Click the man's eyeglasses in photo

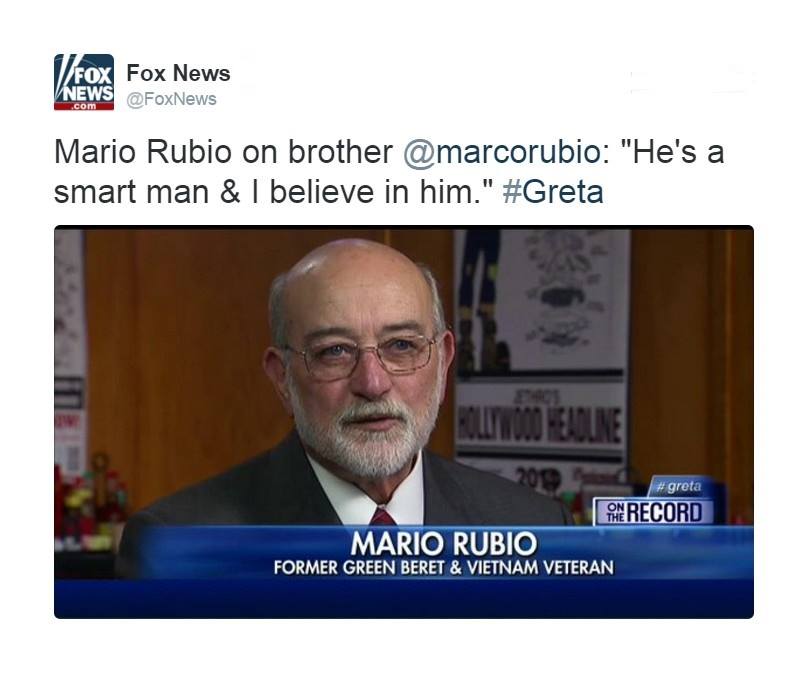(363, 354)
